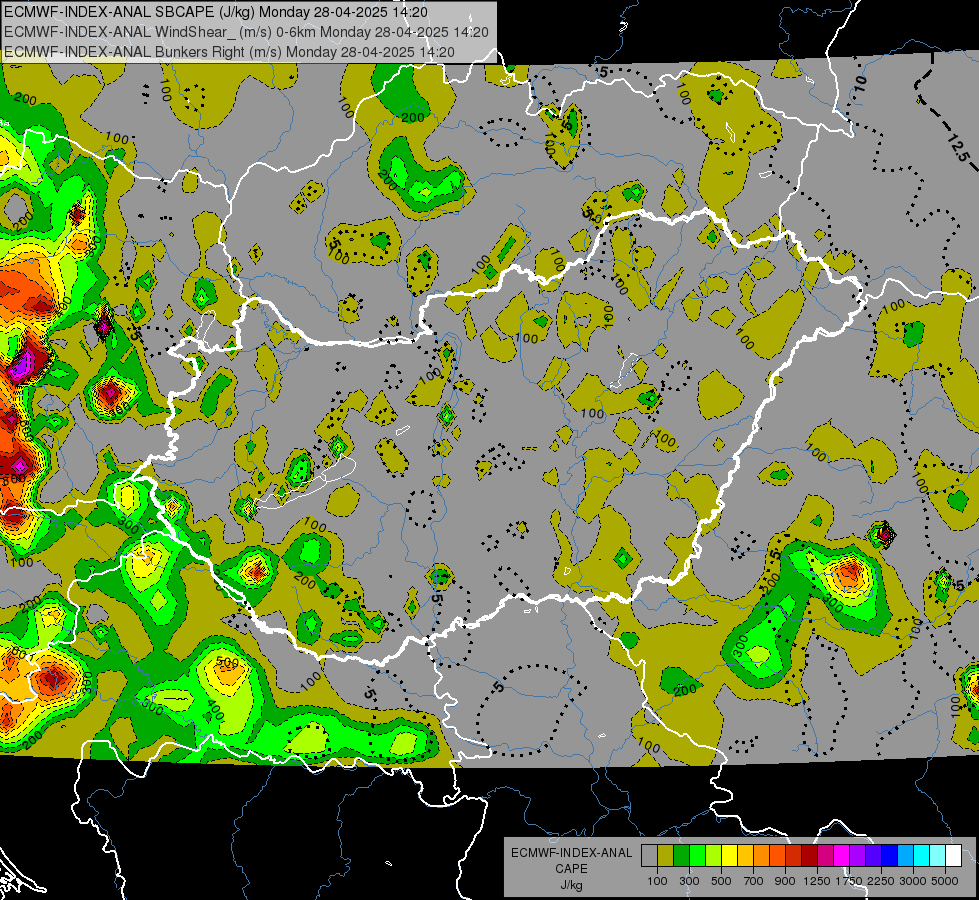Click the 300 value under the legend bar
This screenshot has height=900, width=979.
pos(689,881)
